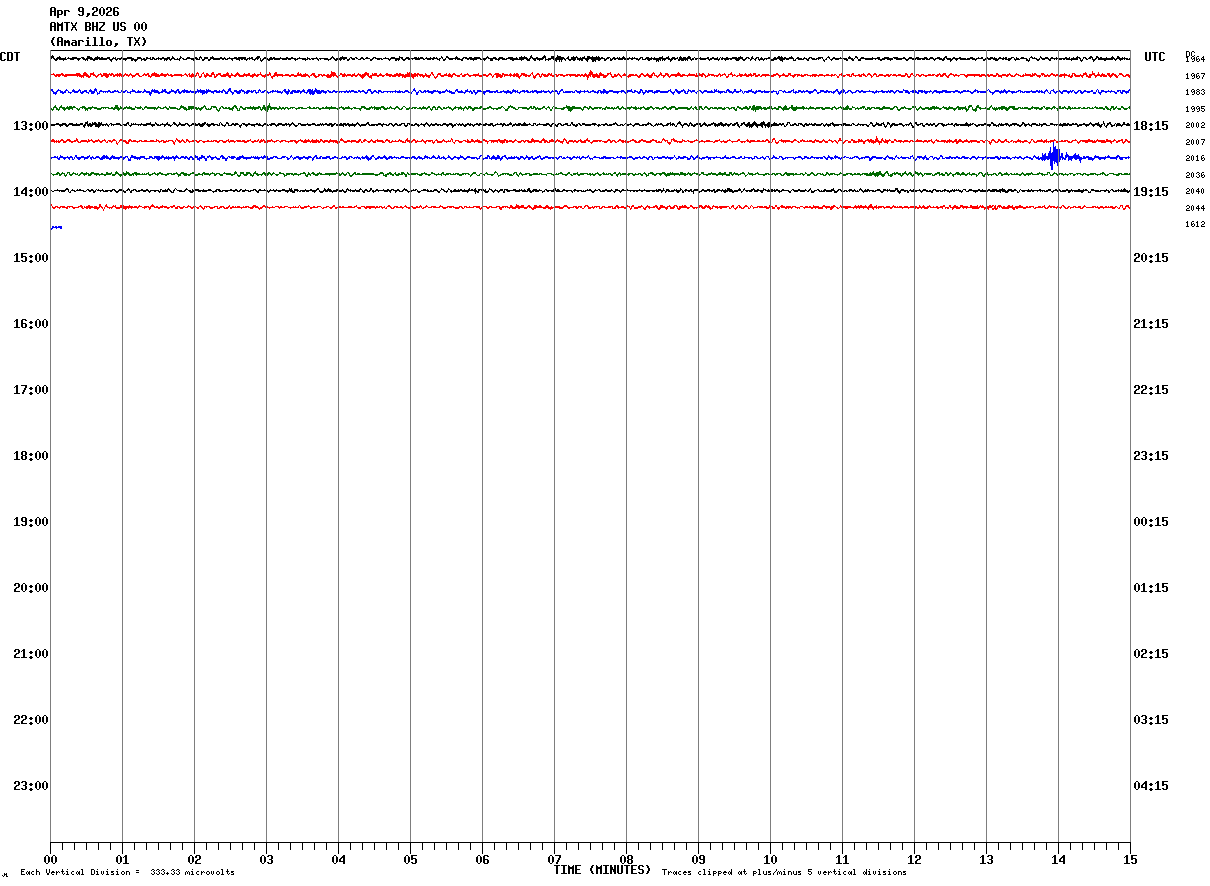1210x886 pixels.
Task: Click the '20:00' CDT hour label
Action: 31,588
